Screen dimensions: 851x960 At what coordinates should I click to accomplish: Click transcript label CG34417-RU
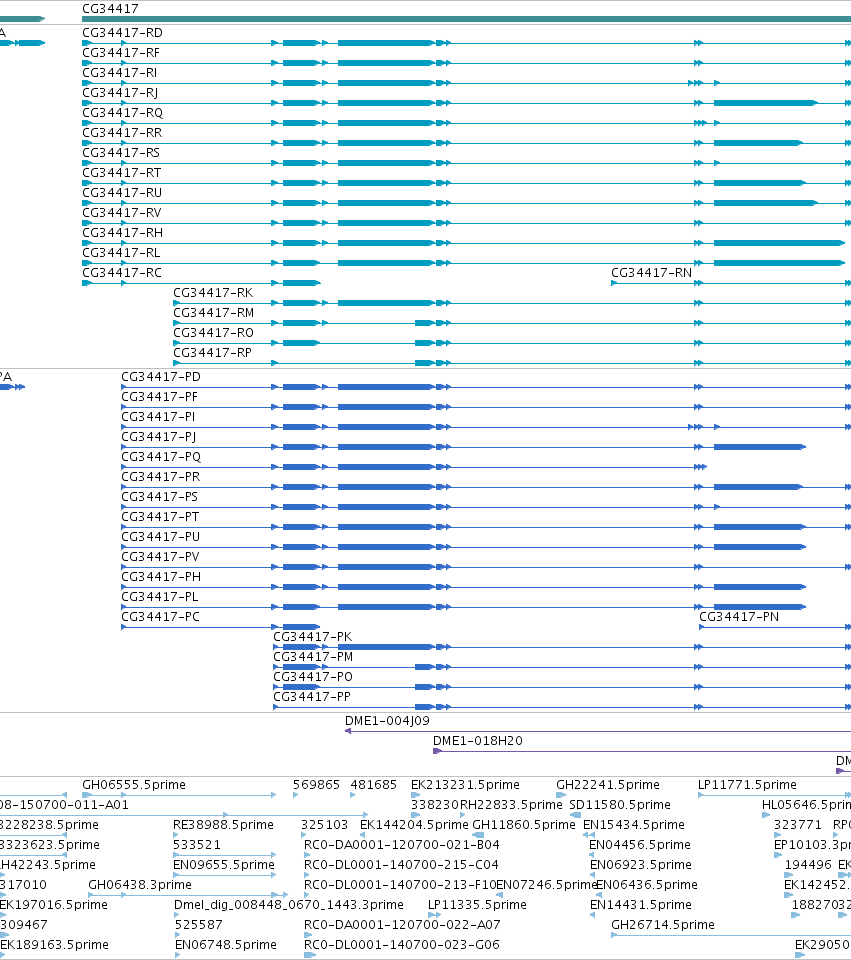click(x=122, y=193)
